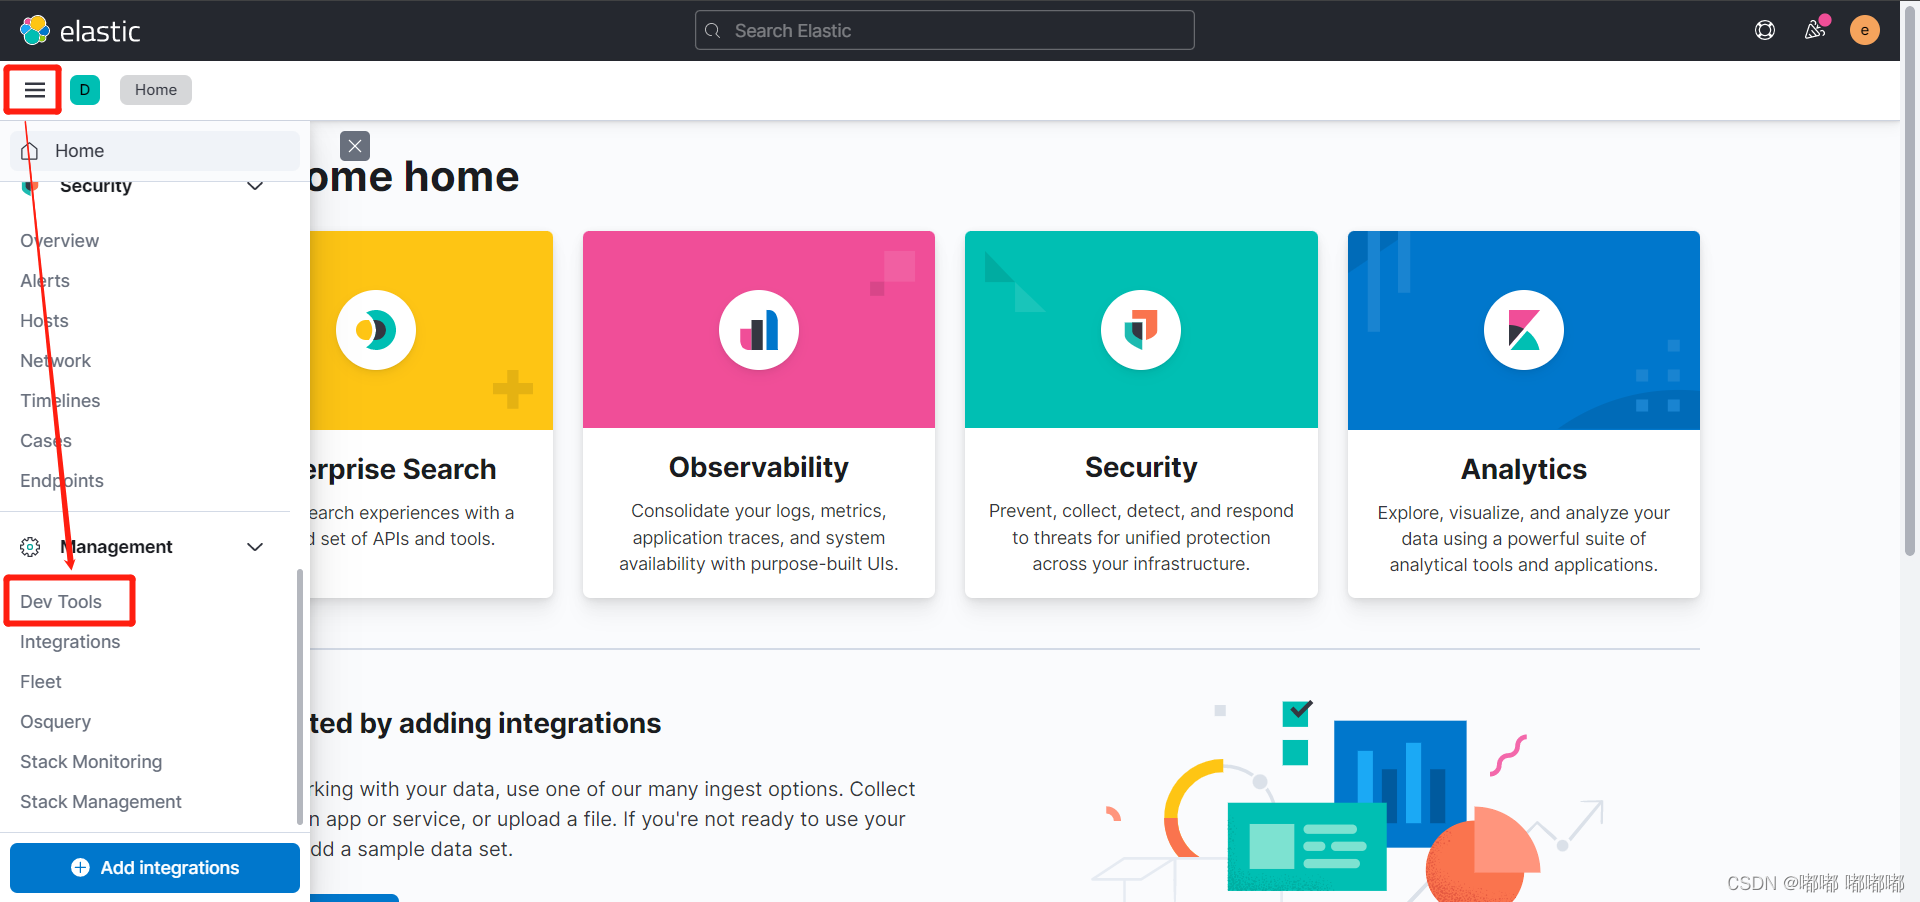Click the Home icon in sidebar
Screen dimensions: 1920x902
[30, 151]
